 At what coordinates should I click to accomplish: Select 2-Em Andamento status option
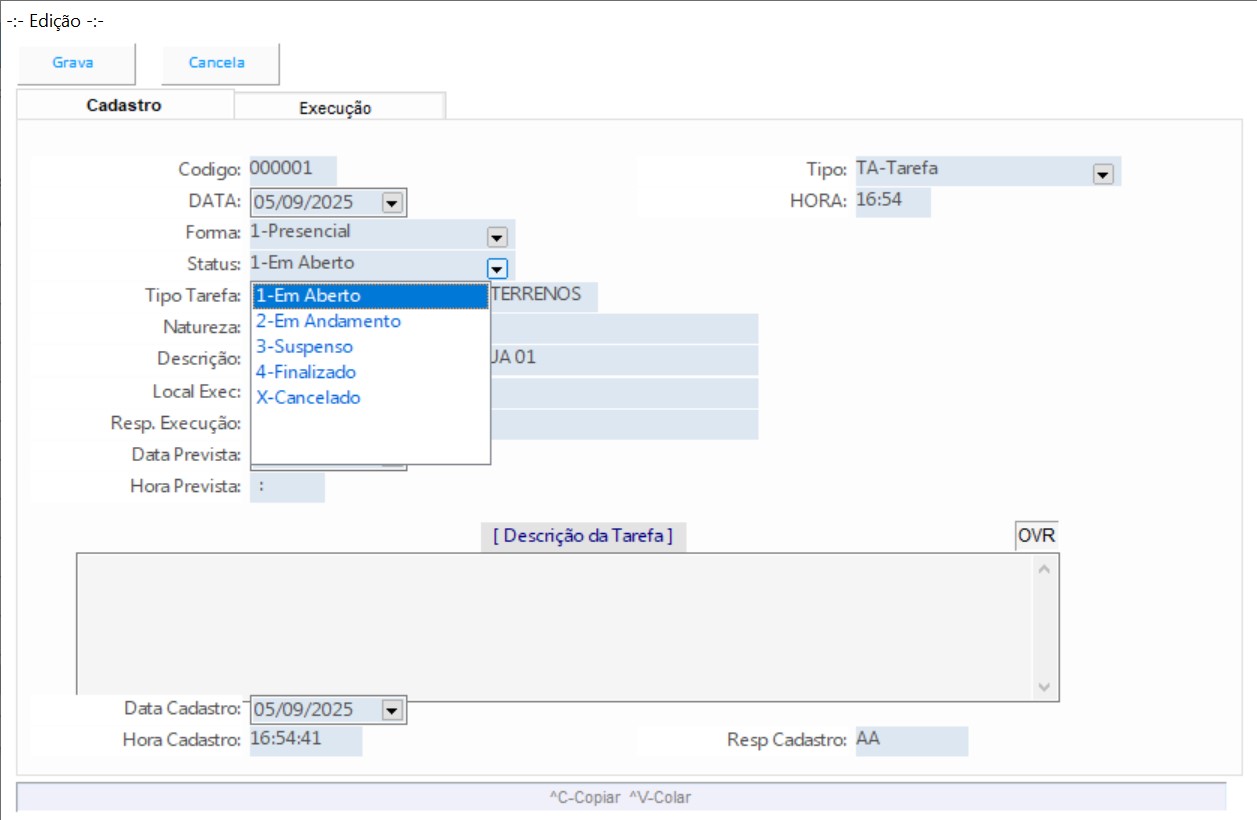tap(329, 321)
